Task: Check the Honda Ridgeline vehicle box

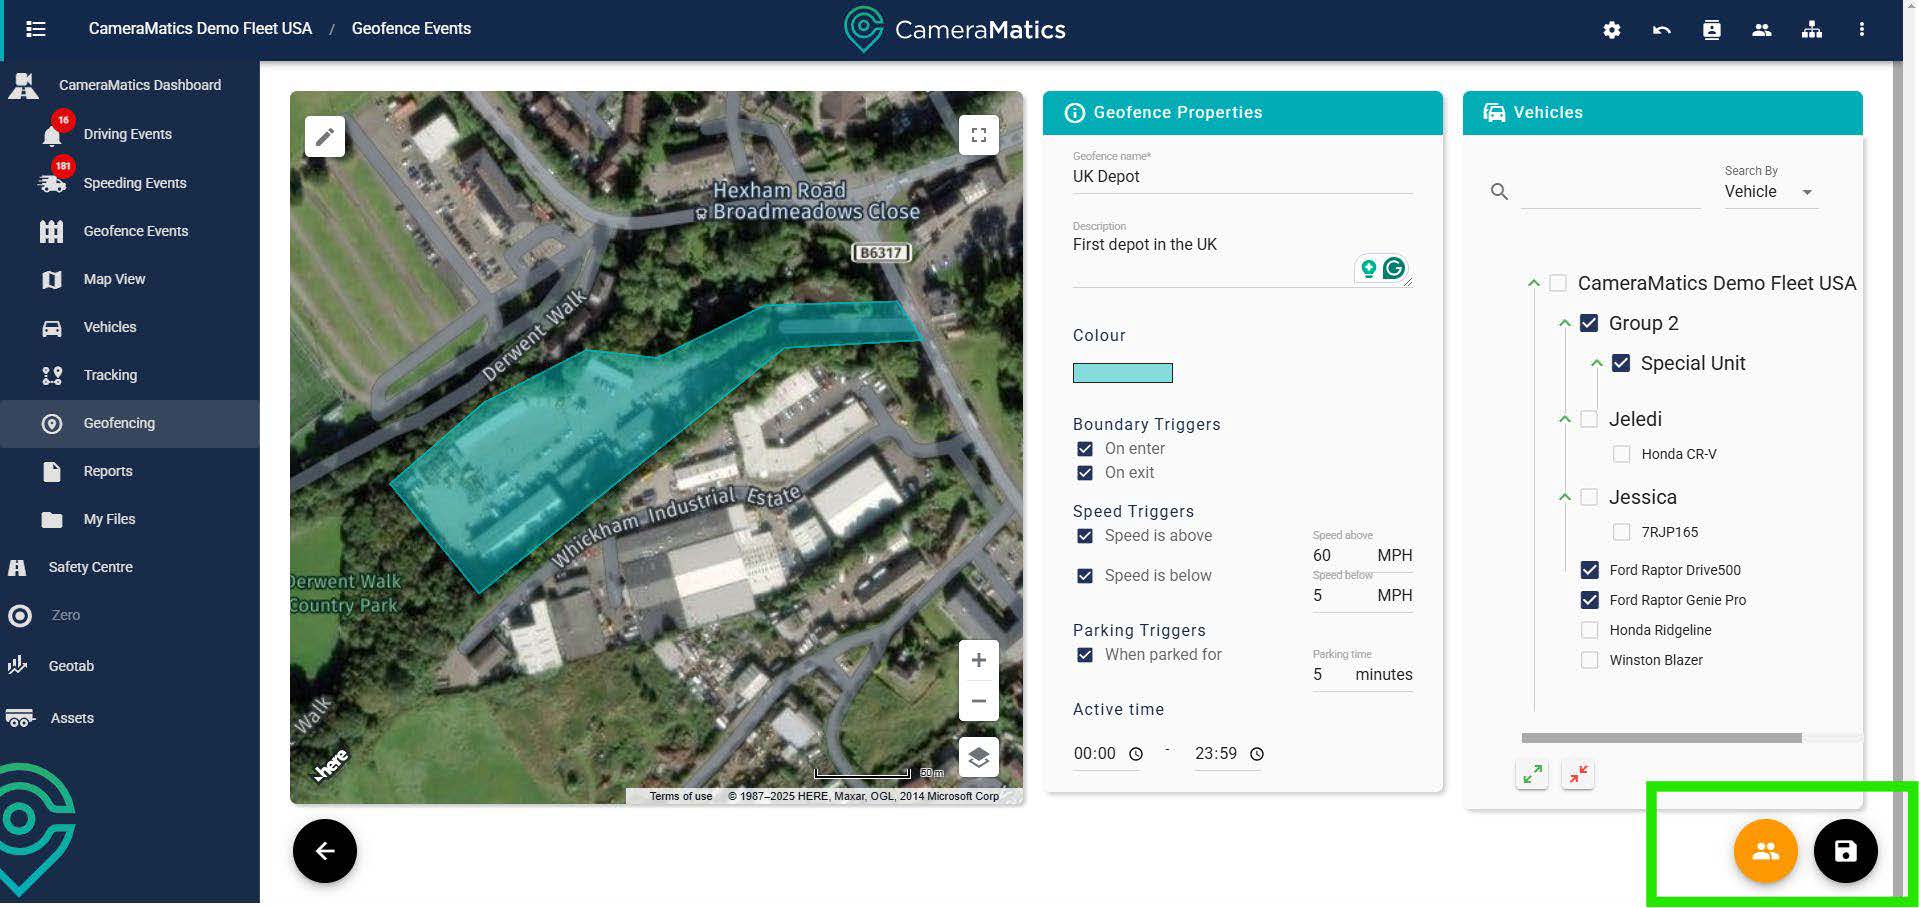Action: [x=1589, y=630]
